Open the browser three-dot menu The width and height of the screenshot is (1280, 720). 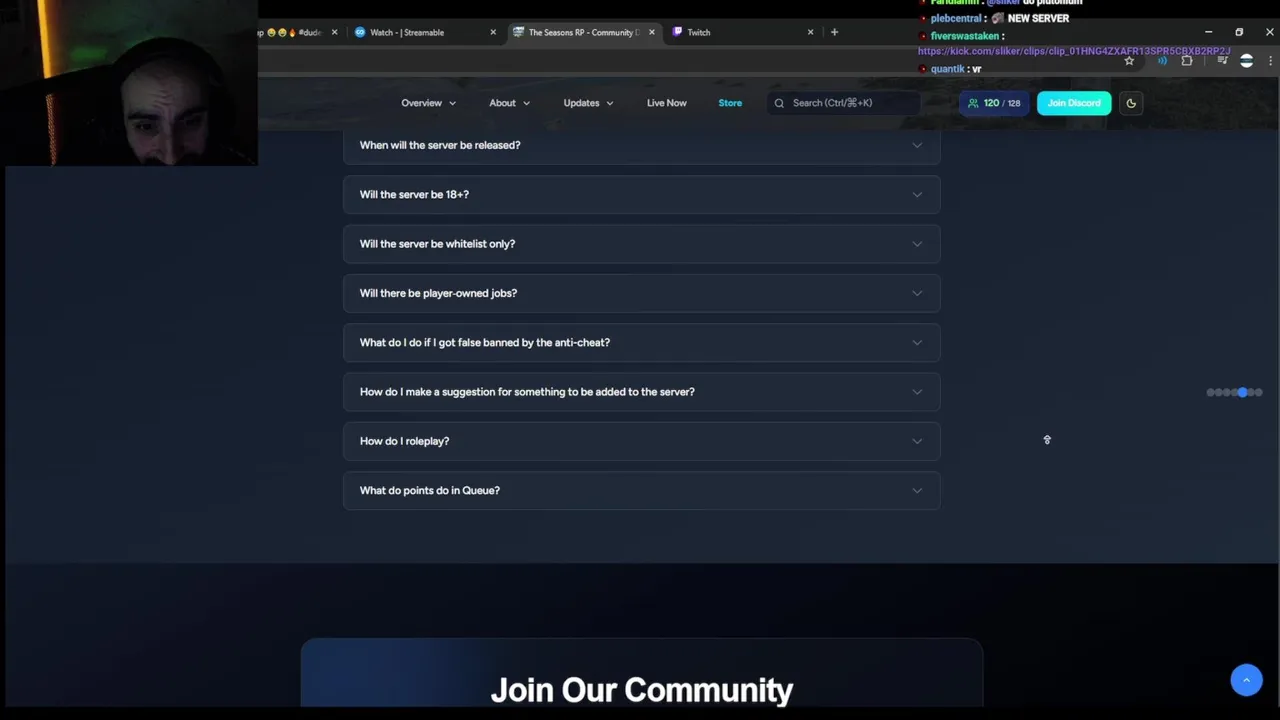point(1270,61)
